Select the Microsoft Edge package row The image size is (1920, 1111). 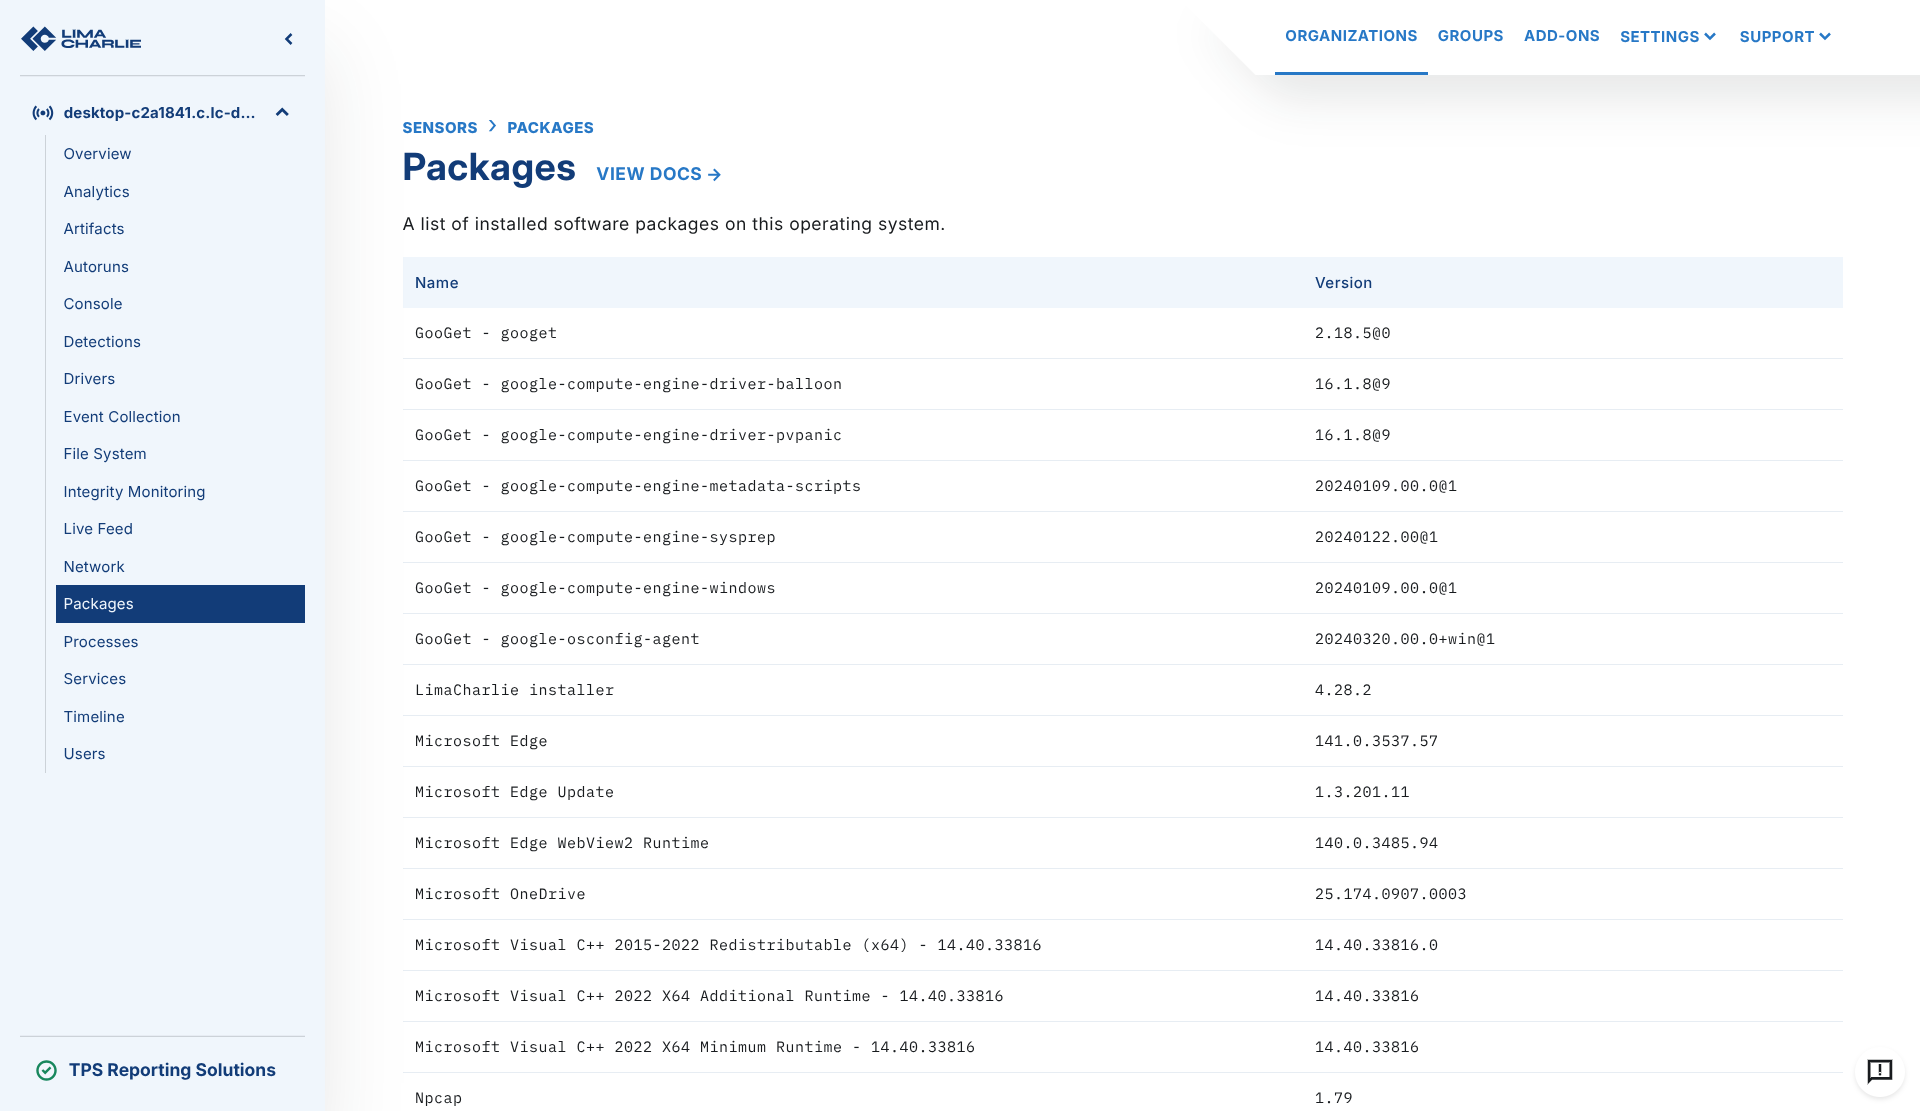[x=481, y=741]
